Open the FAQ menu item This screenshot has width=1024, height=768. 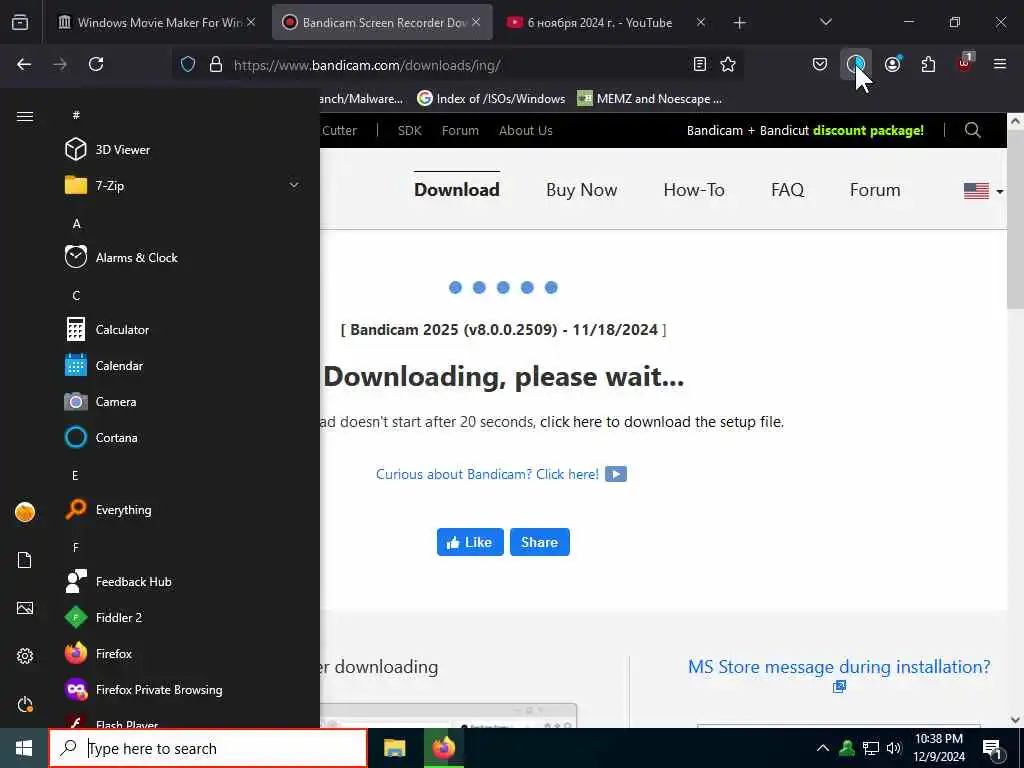click(x=787, y=190)
